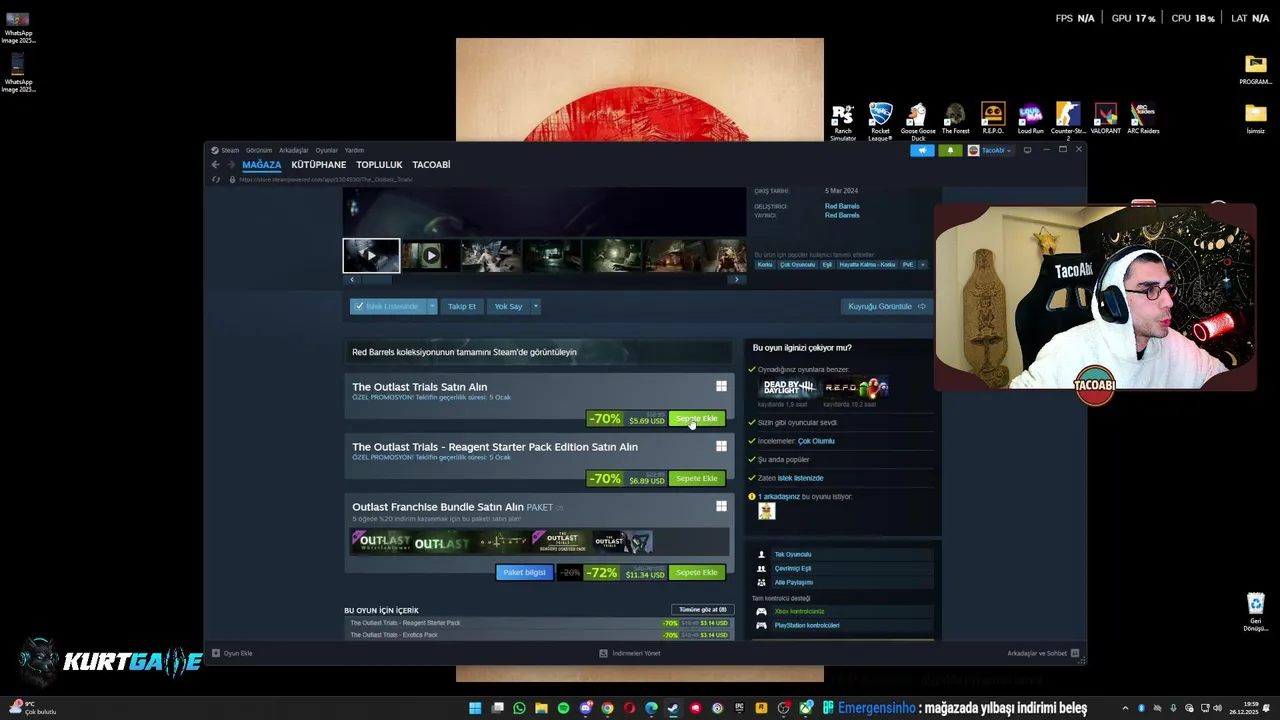Open WhatsApp from the taskbar

519,708
